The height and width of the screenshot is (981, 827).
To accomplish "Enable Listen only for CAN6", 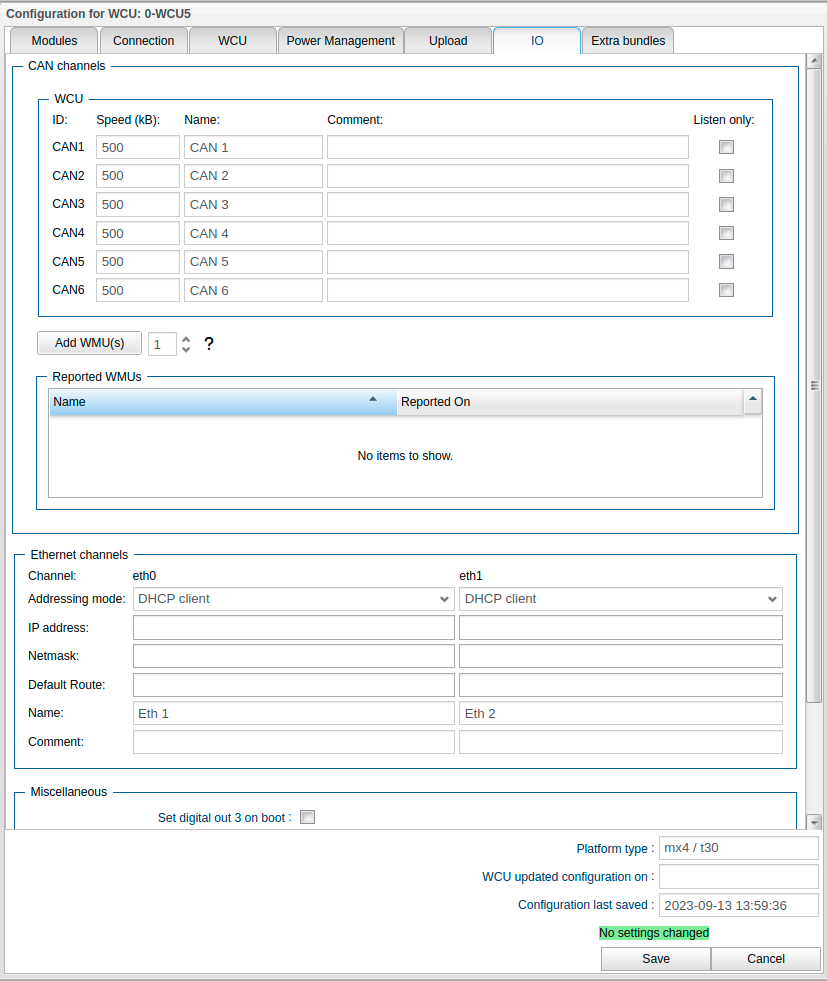I will pos(727,290).
